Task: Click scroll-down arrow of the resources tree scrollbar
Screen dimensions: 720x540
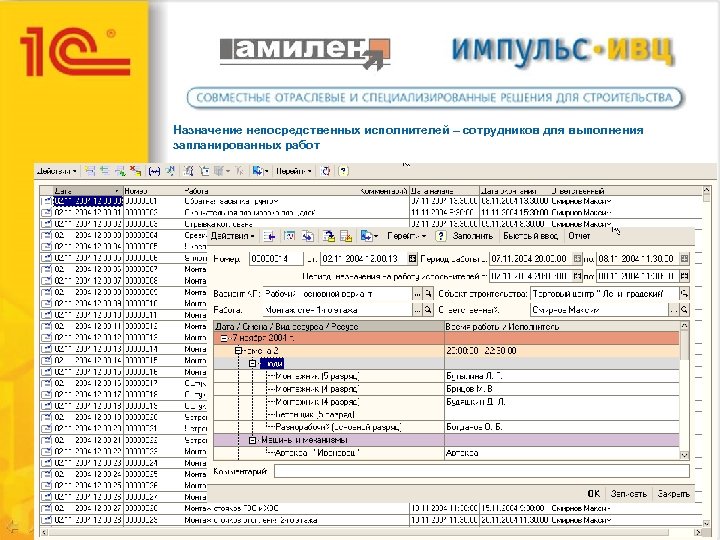Action: coord(684,455)
